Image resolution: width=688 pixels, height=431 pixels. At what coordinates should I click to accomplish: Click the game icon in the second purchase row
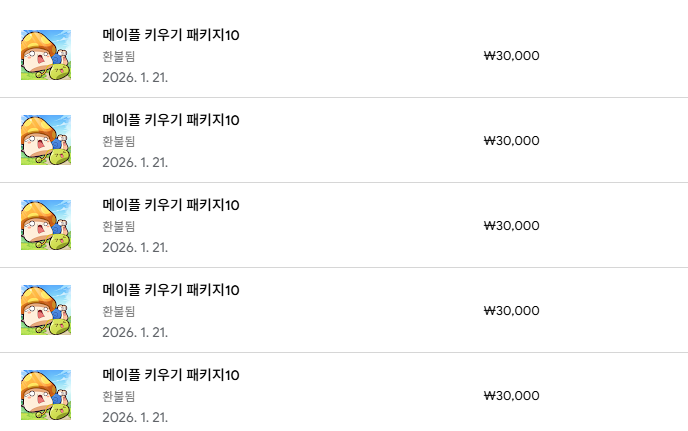(x=46, y=140)
